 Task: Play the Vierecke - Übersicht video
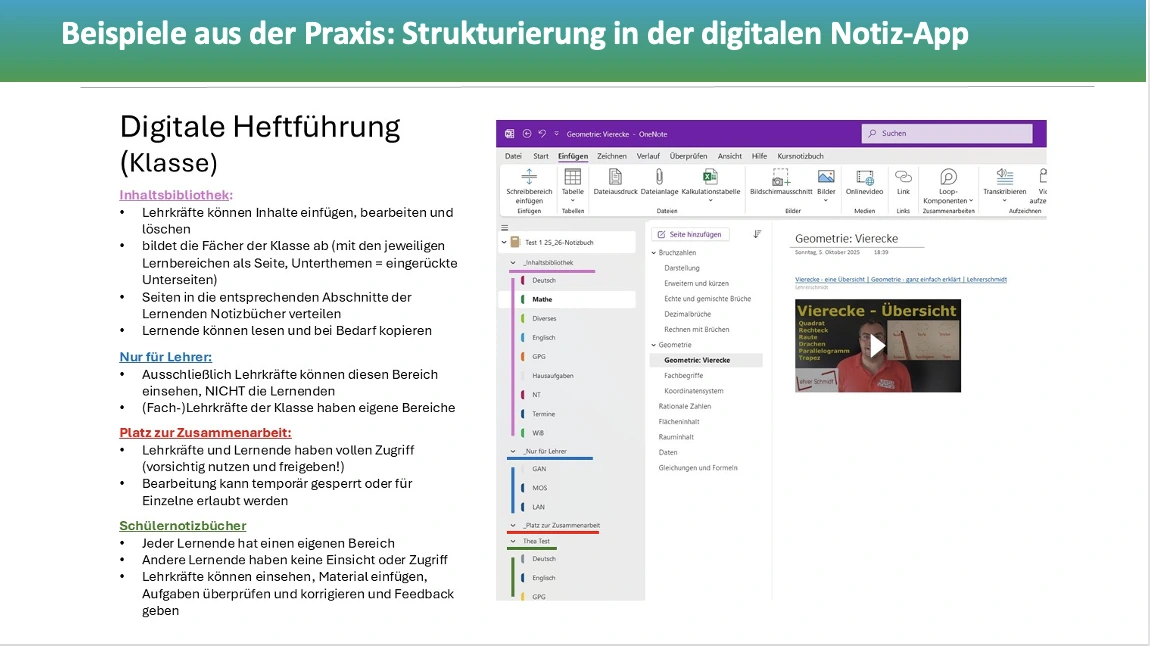(877, 346)
